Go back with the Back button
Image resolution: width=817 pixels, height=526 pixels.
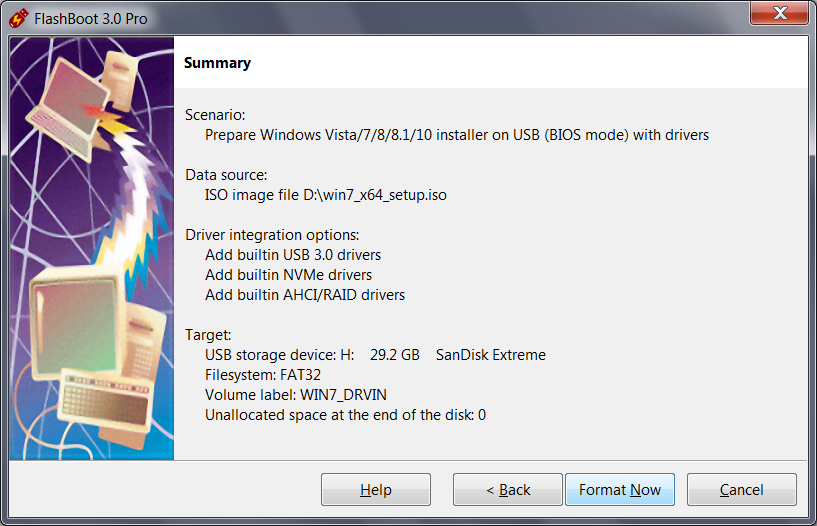point(507,490)
